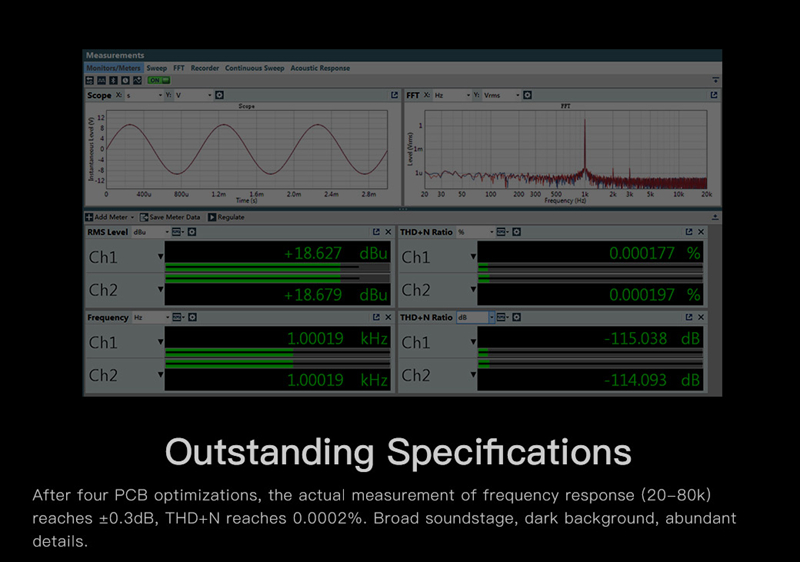The image size is (800, 562).
Task: Click Save Meter Data
Action: (x=170, y=217)
